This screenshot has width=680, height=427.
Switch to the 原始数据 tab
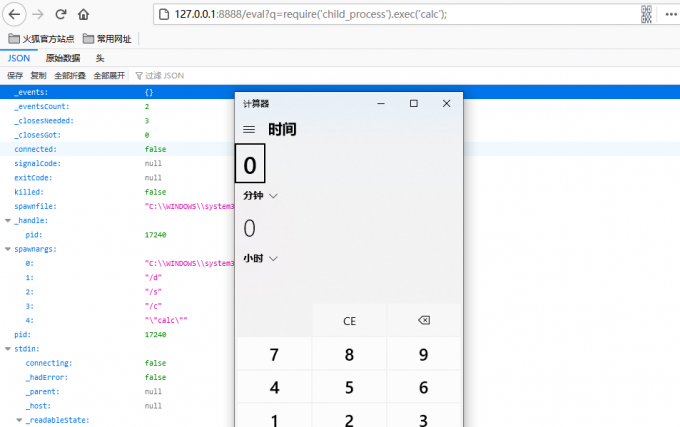tap(63, 58)
